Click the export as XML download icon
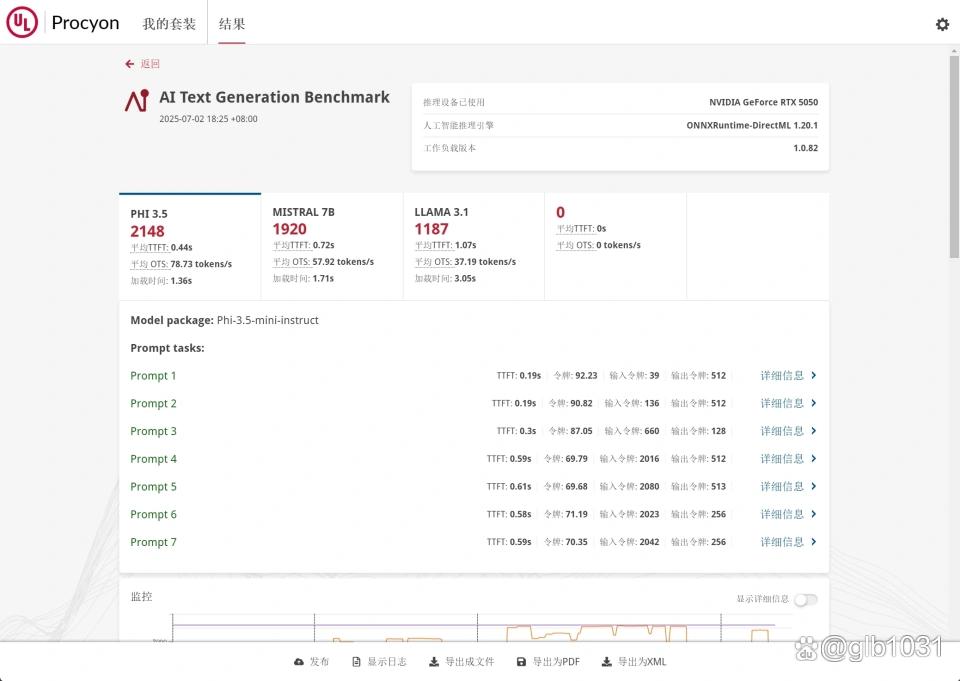 (x=606, y=662)
